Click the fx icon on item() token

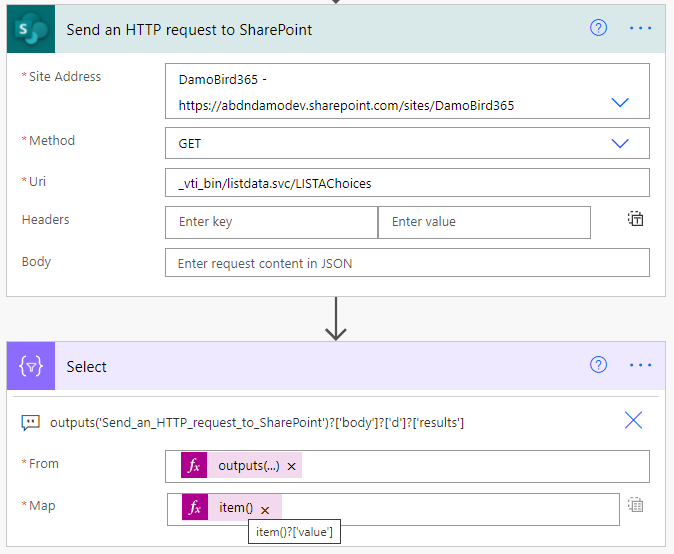(195, 507)
